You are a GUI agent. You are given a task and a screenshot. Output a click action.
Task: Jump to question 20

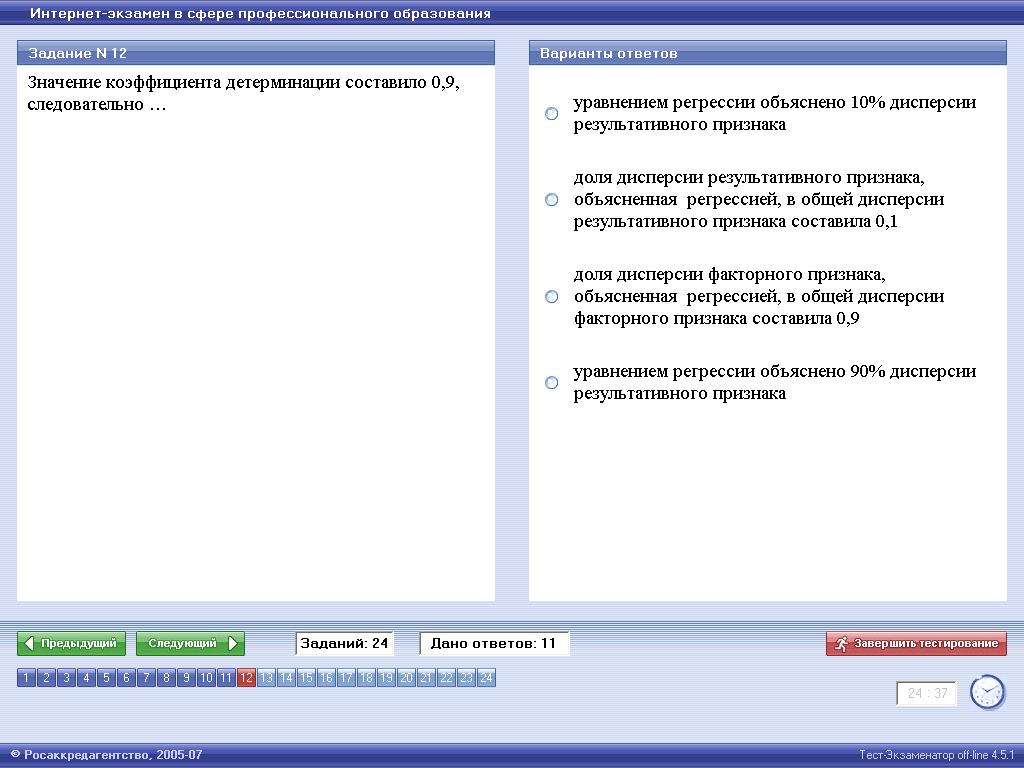click(x=406, y=678)
